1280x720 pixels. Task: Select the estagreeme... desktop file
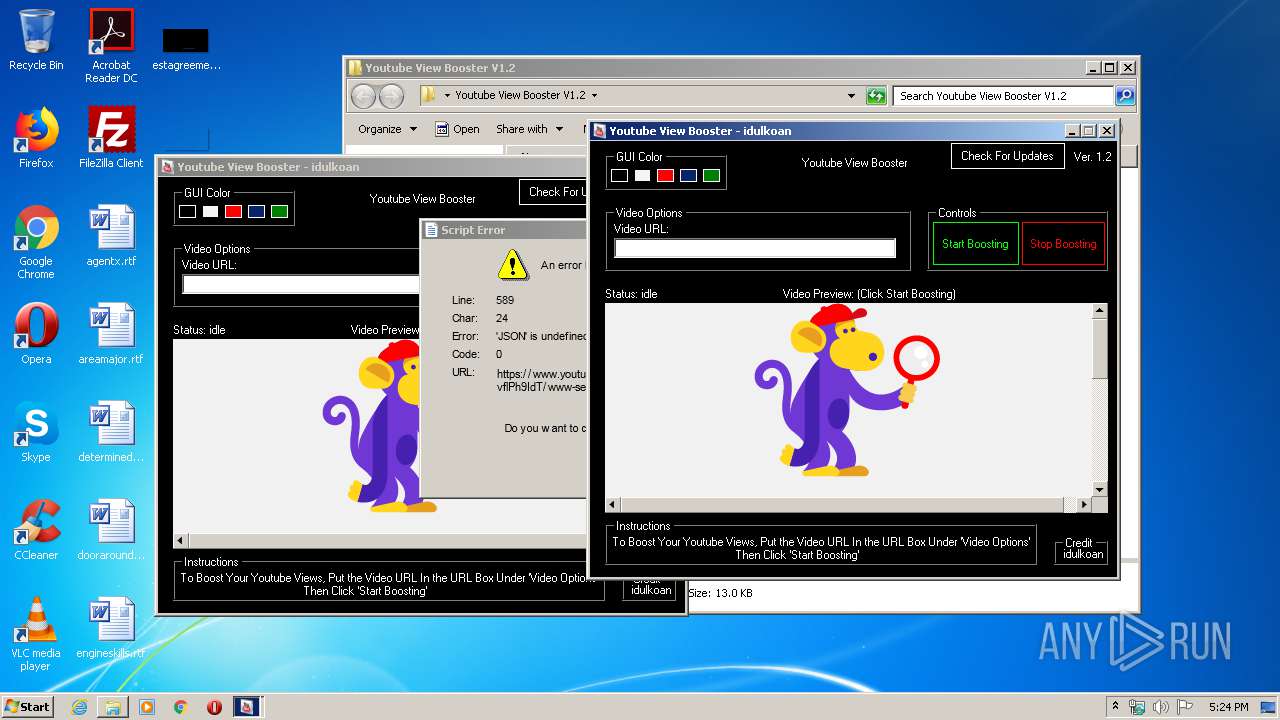point(186,48)
